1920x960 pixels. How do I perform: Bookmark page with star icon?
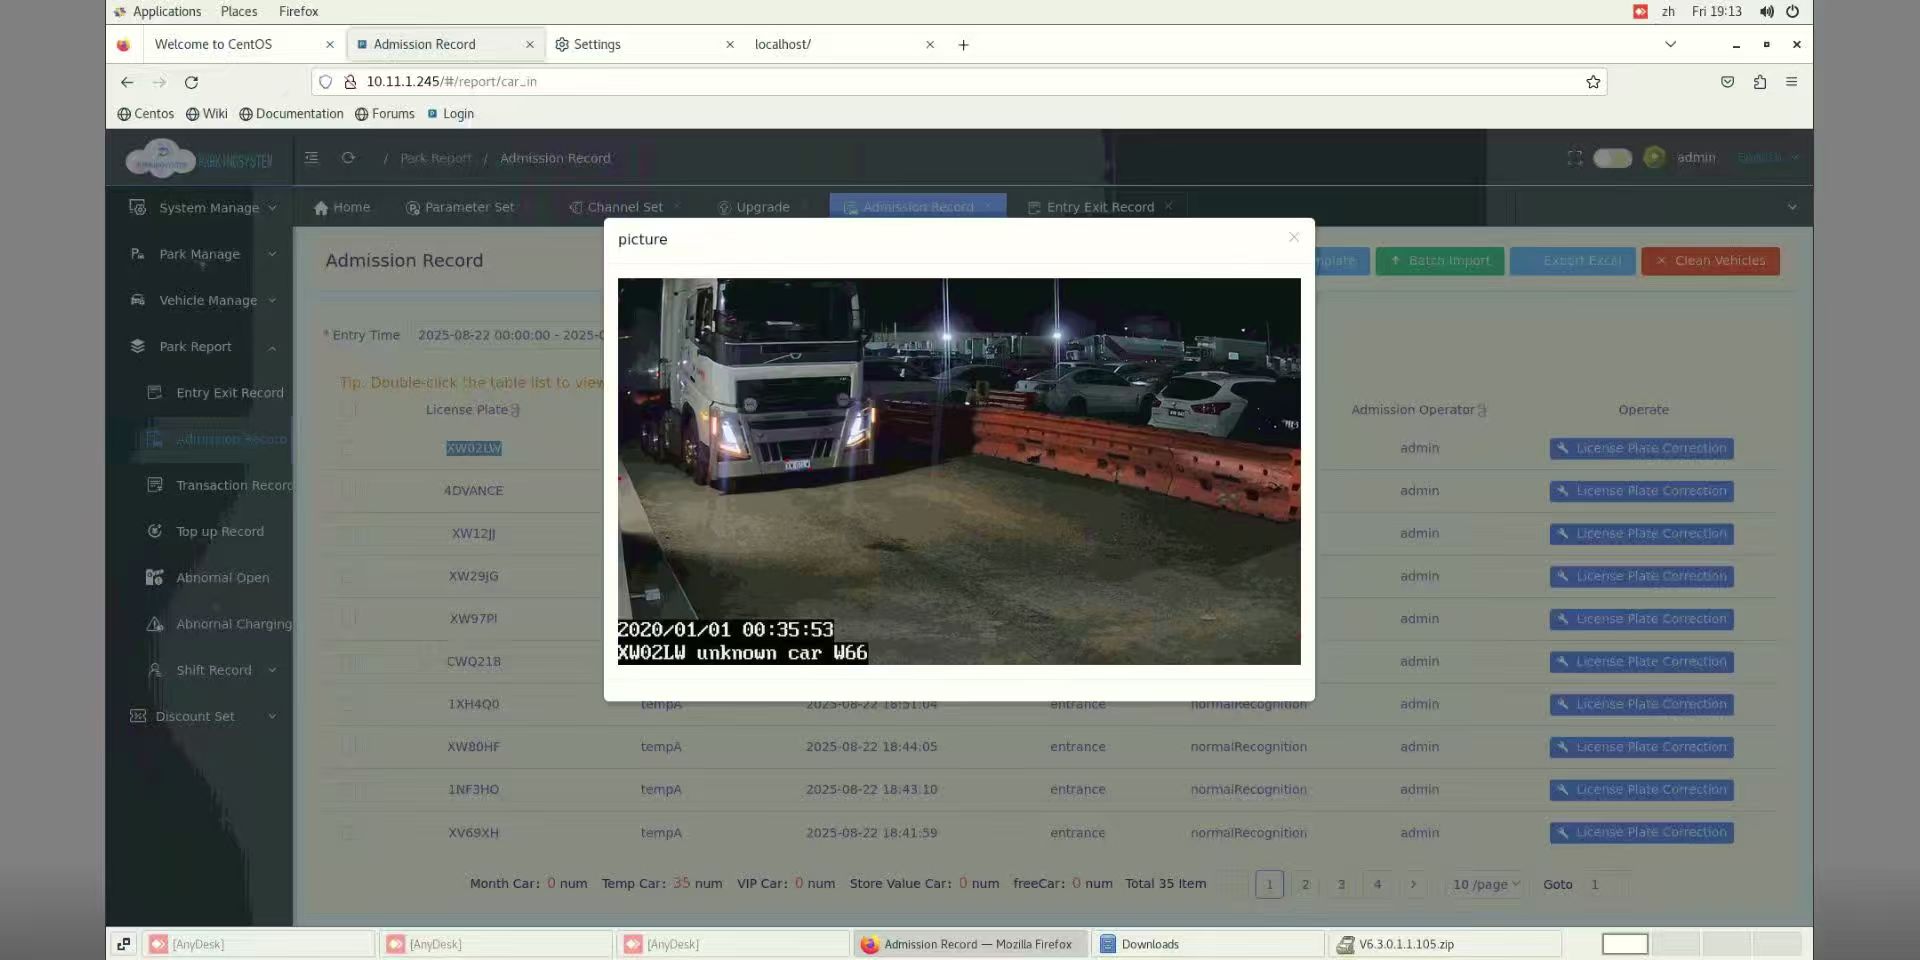tap(1593, 82)
